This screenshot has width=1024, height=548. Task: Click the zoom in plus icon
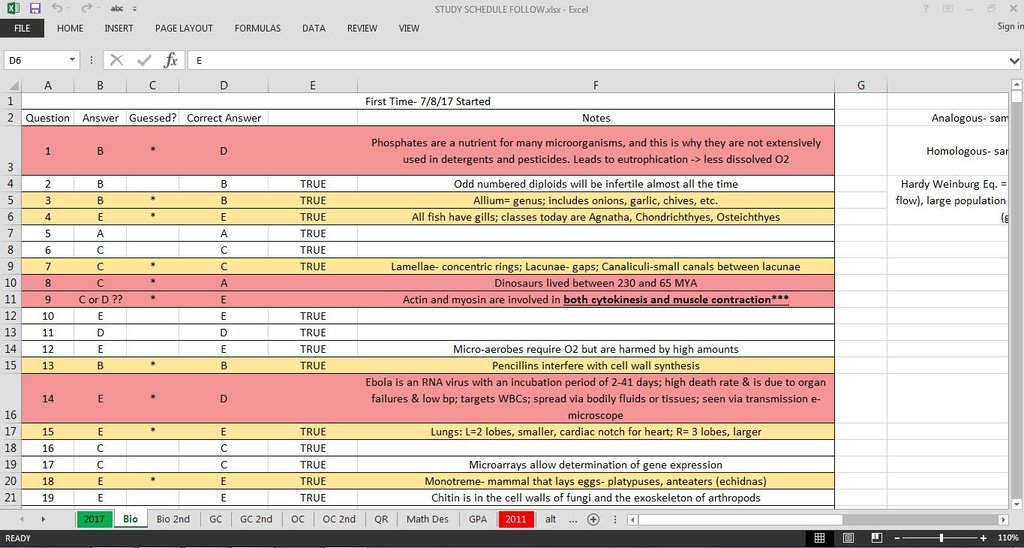(x=985, y=538)
